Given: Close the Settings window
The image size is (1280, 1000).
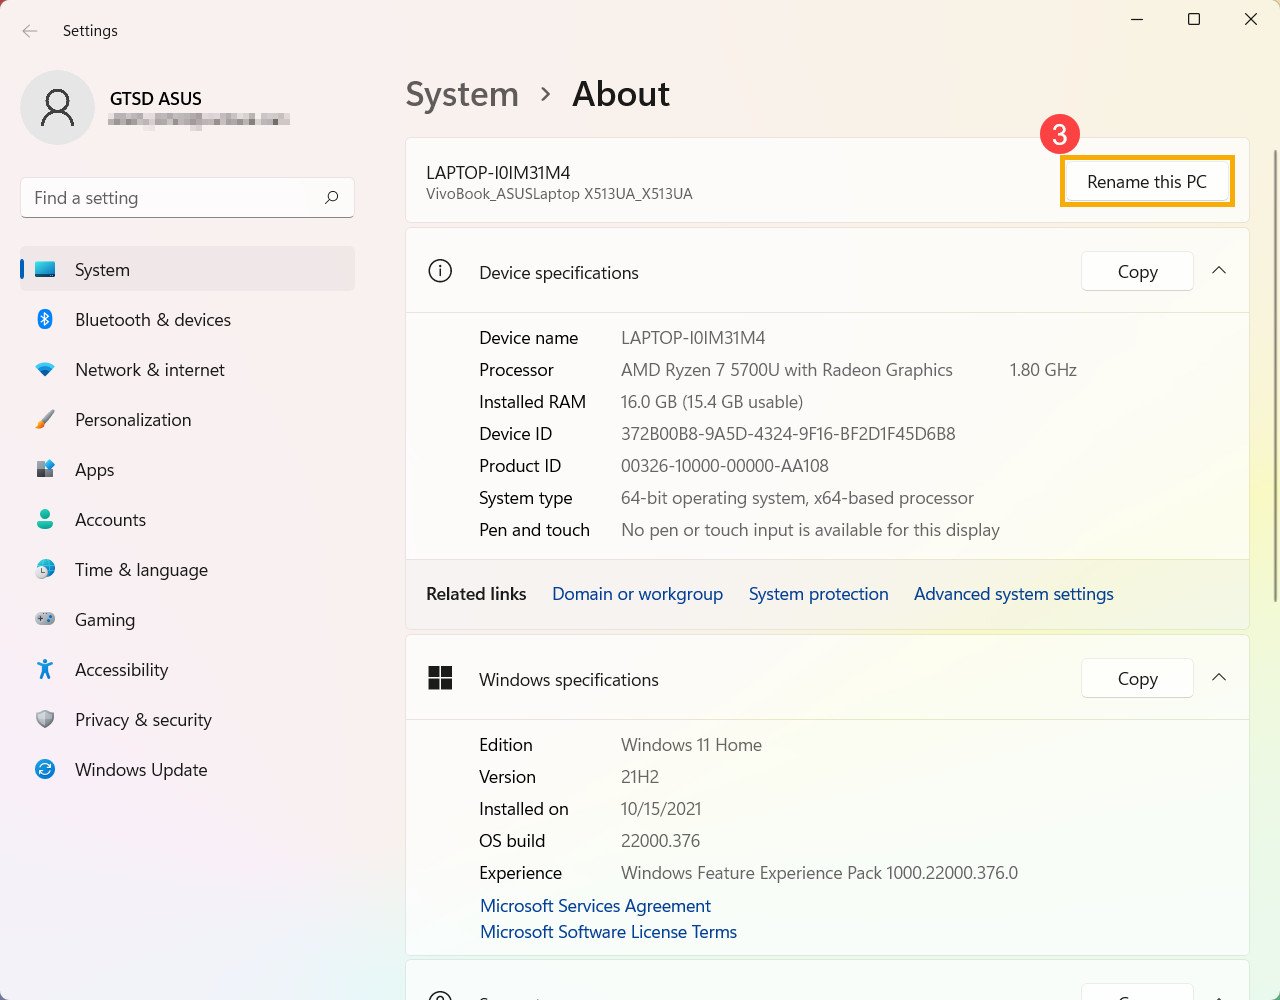Looking at the screenshot, I should [x=1251, y=20].
